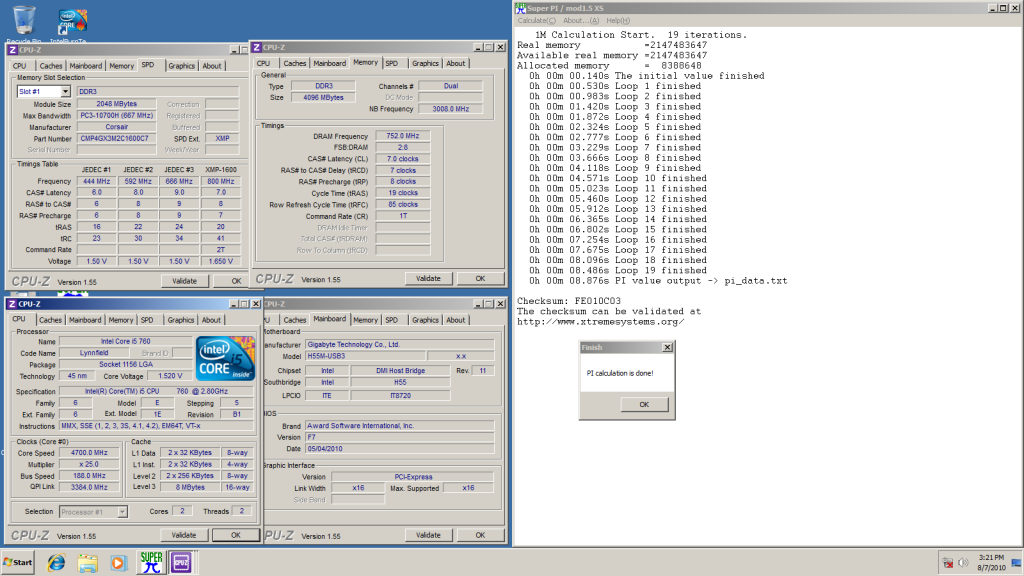Select Caches tab in the Memory timings window
Screen dimensions: 1024x576
tap(295, 63)
